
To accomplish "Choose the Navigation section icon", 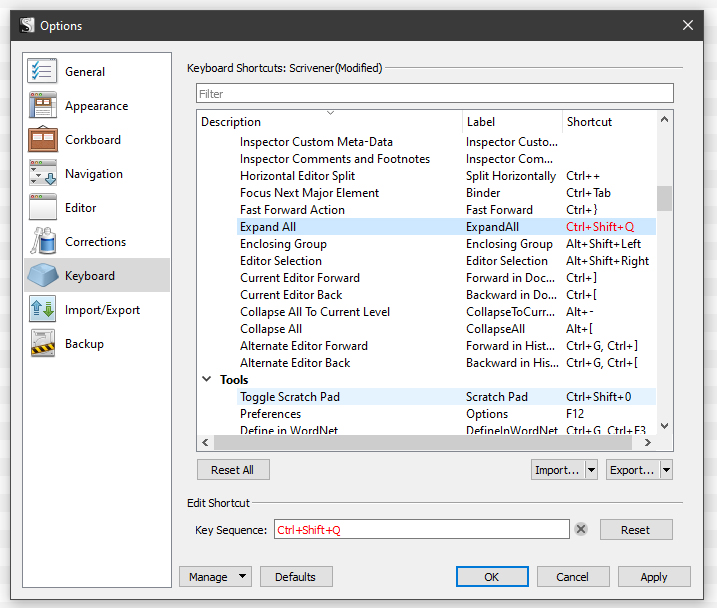I will [43, 173].
